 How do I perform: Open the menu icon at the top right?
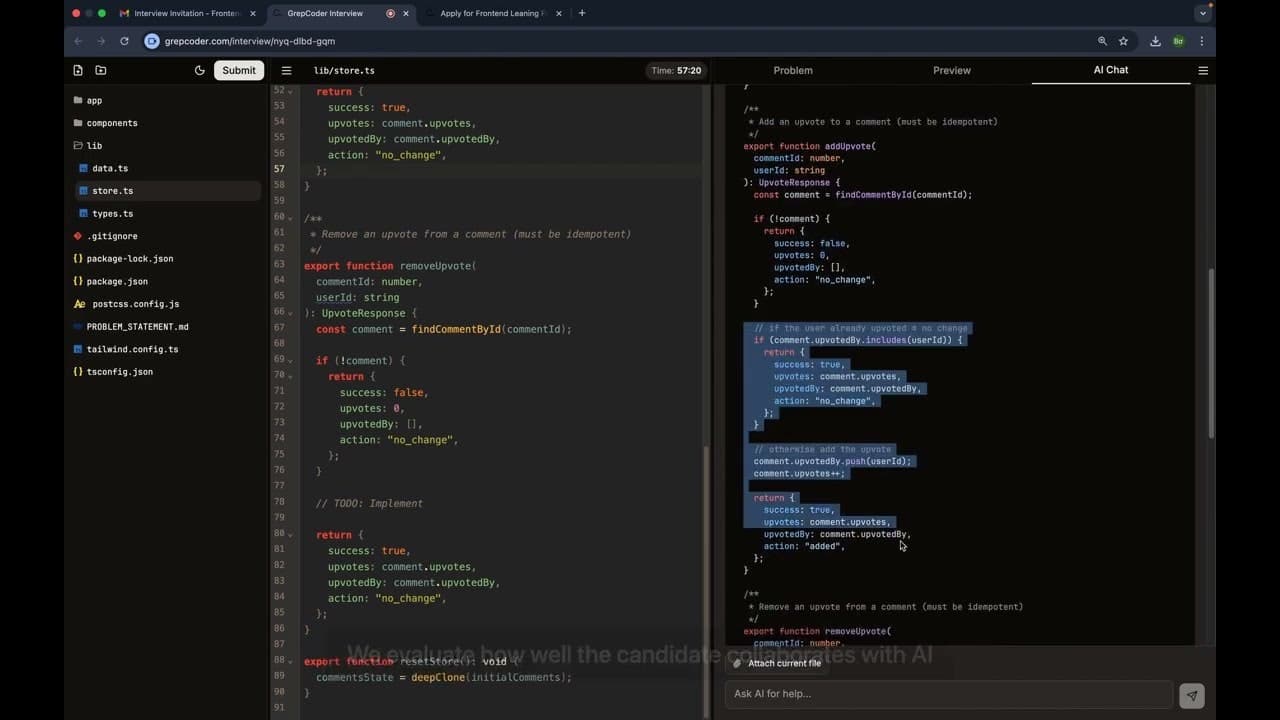[x=1203, y=70]
